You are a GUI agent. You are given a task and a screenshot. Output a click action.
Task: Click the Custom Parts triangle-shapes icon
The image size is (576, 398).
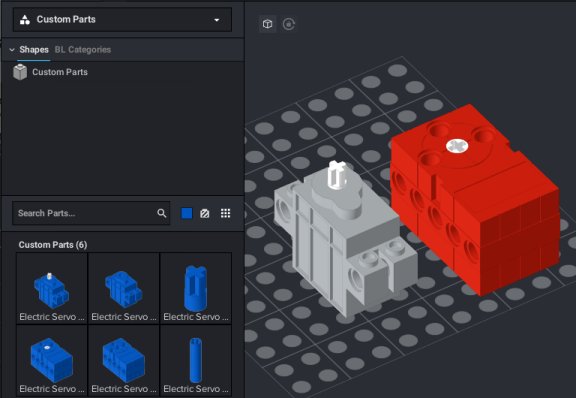25,19
